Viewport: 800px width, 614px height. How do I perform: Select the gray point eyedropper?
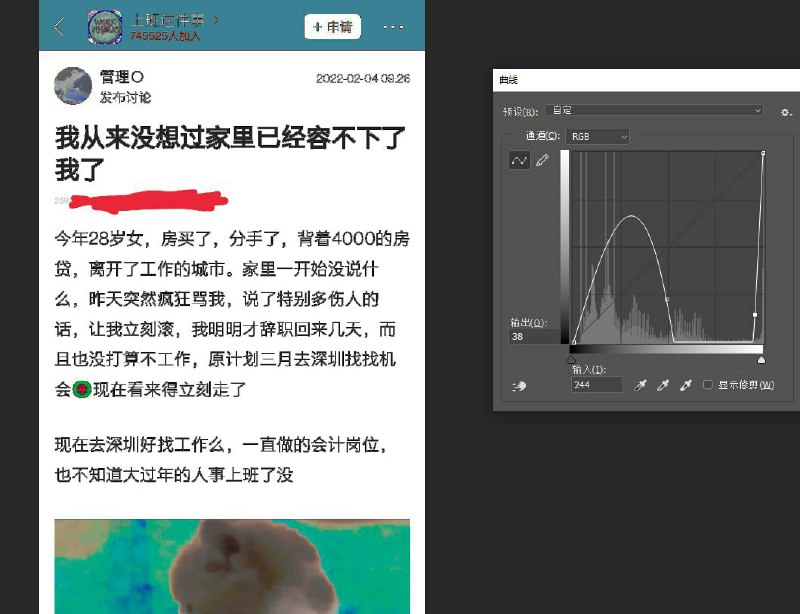[x=663, y=384]
